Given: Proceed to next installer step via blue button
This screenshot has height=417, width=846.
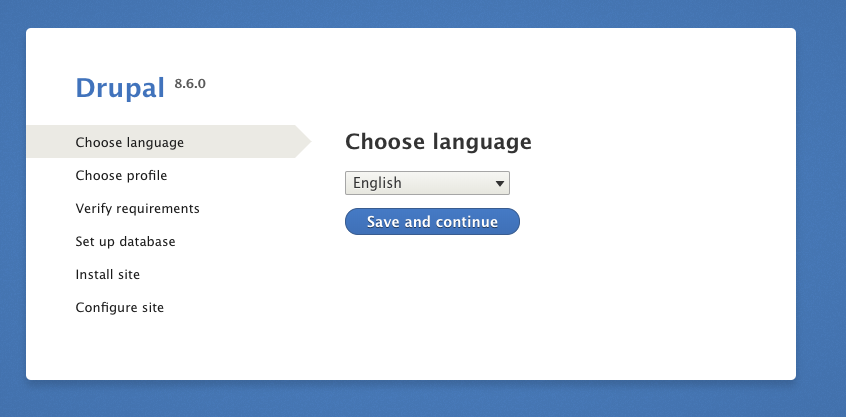Looking at the screenshot, I should 432,222.
